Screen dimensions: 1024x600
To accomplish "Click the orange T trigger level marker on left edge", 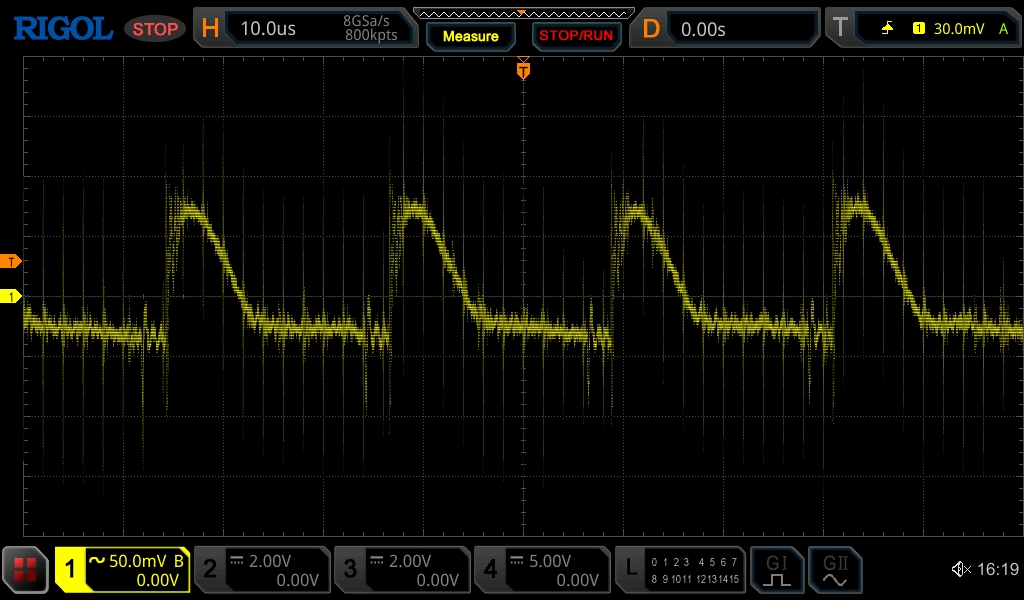I will click(x=11, y=262).
